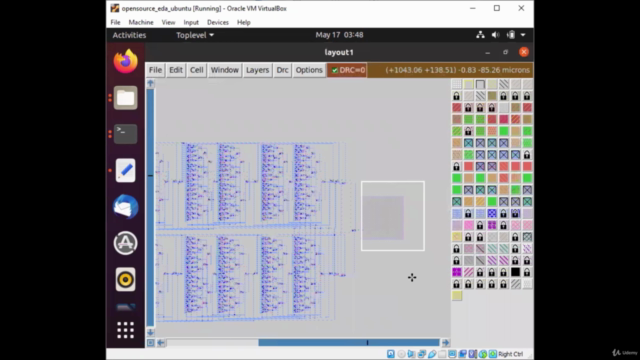This screenshot has height=360, width=640.
Task: Open Rhythmbox from the dock
Action: tap(125, 280)
